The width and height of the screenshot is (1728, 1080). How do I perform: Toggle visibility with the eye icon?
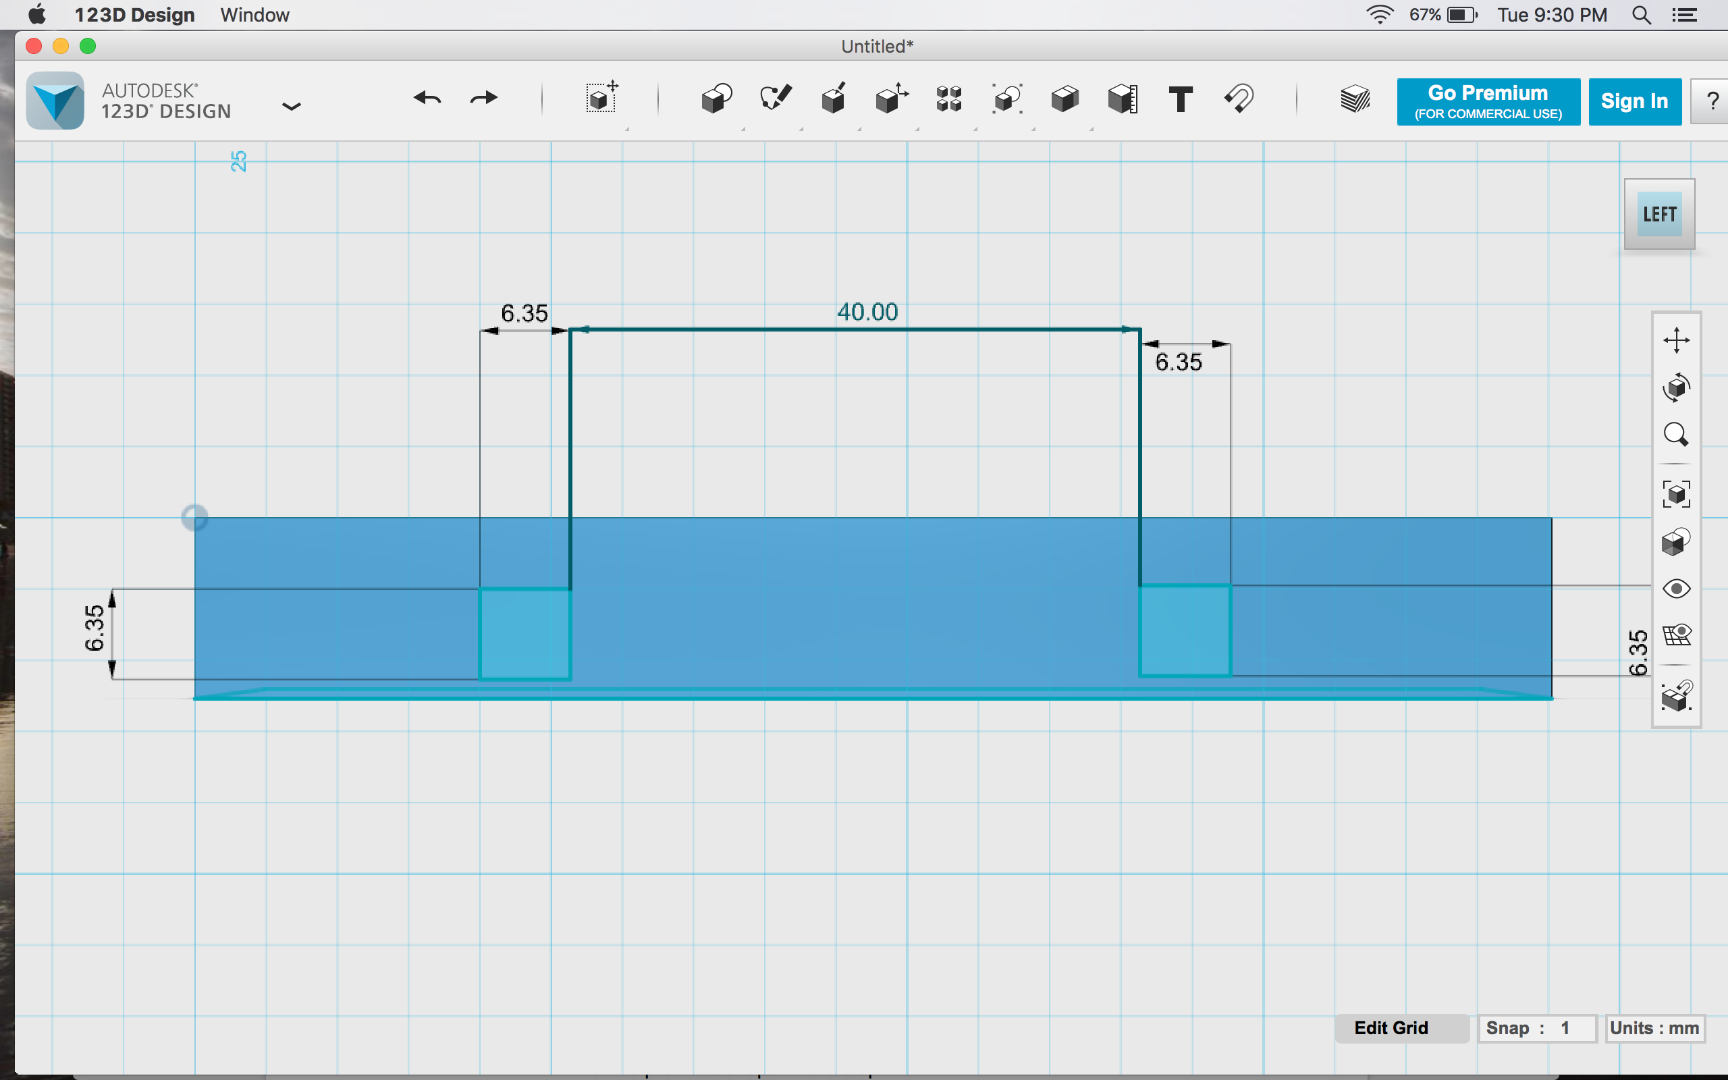(x=1677, y=589)
